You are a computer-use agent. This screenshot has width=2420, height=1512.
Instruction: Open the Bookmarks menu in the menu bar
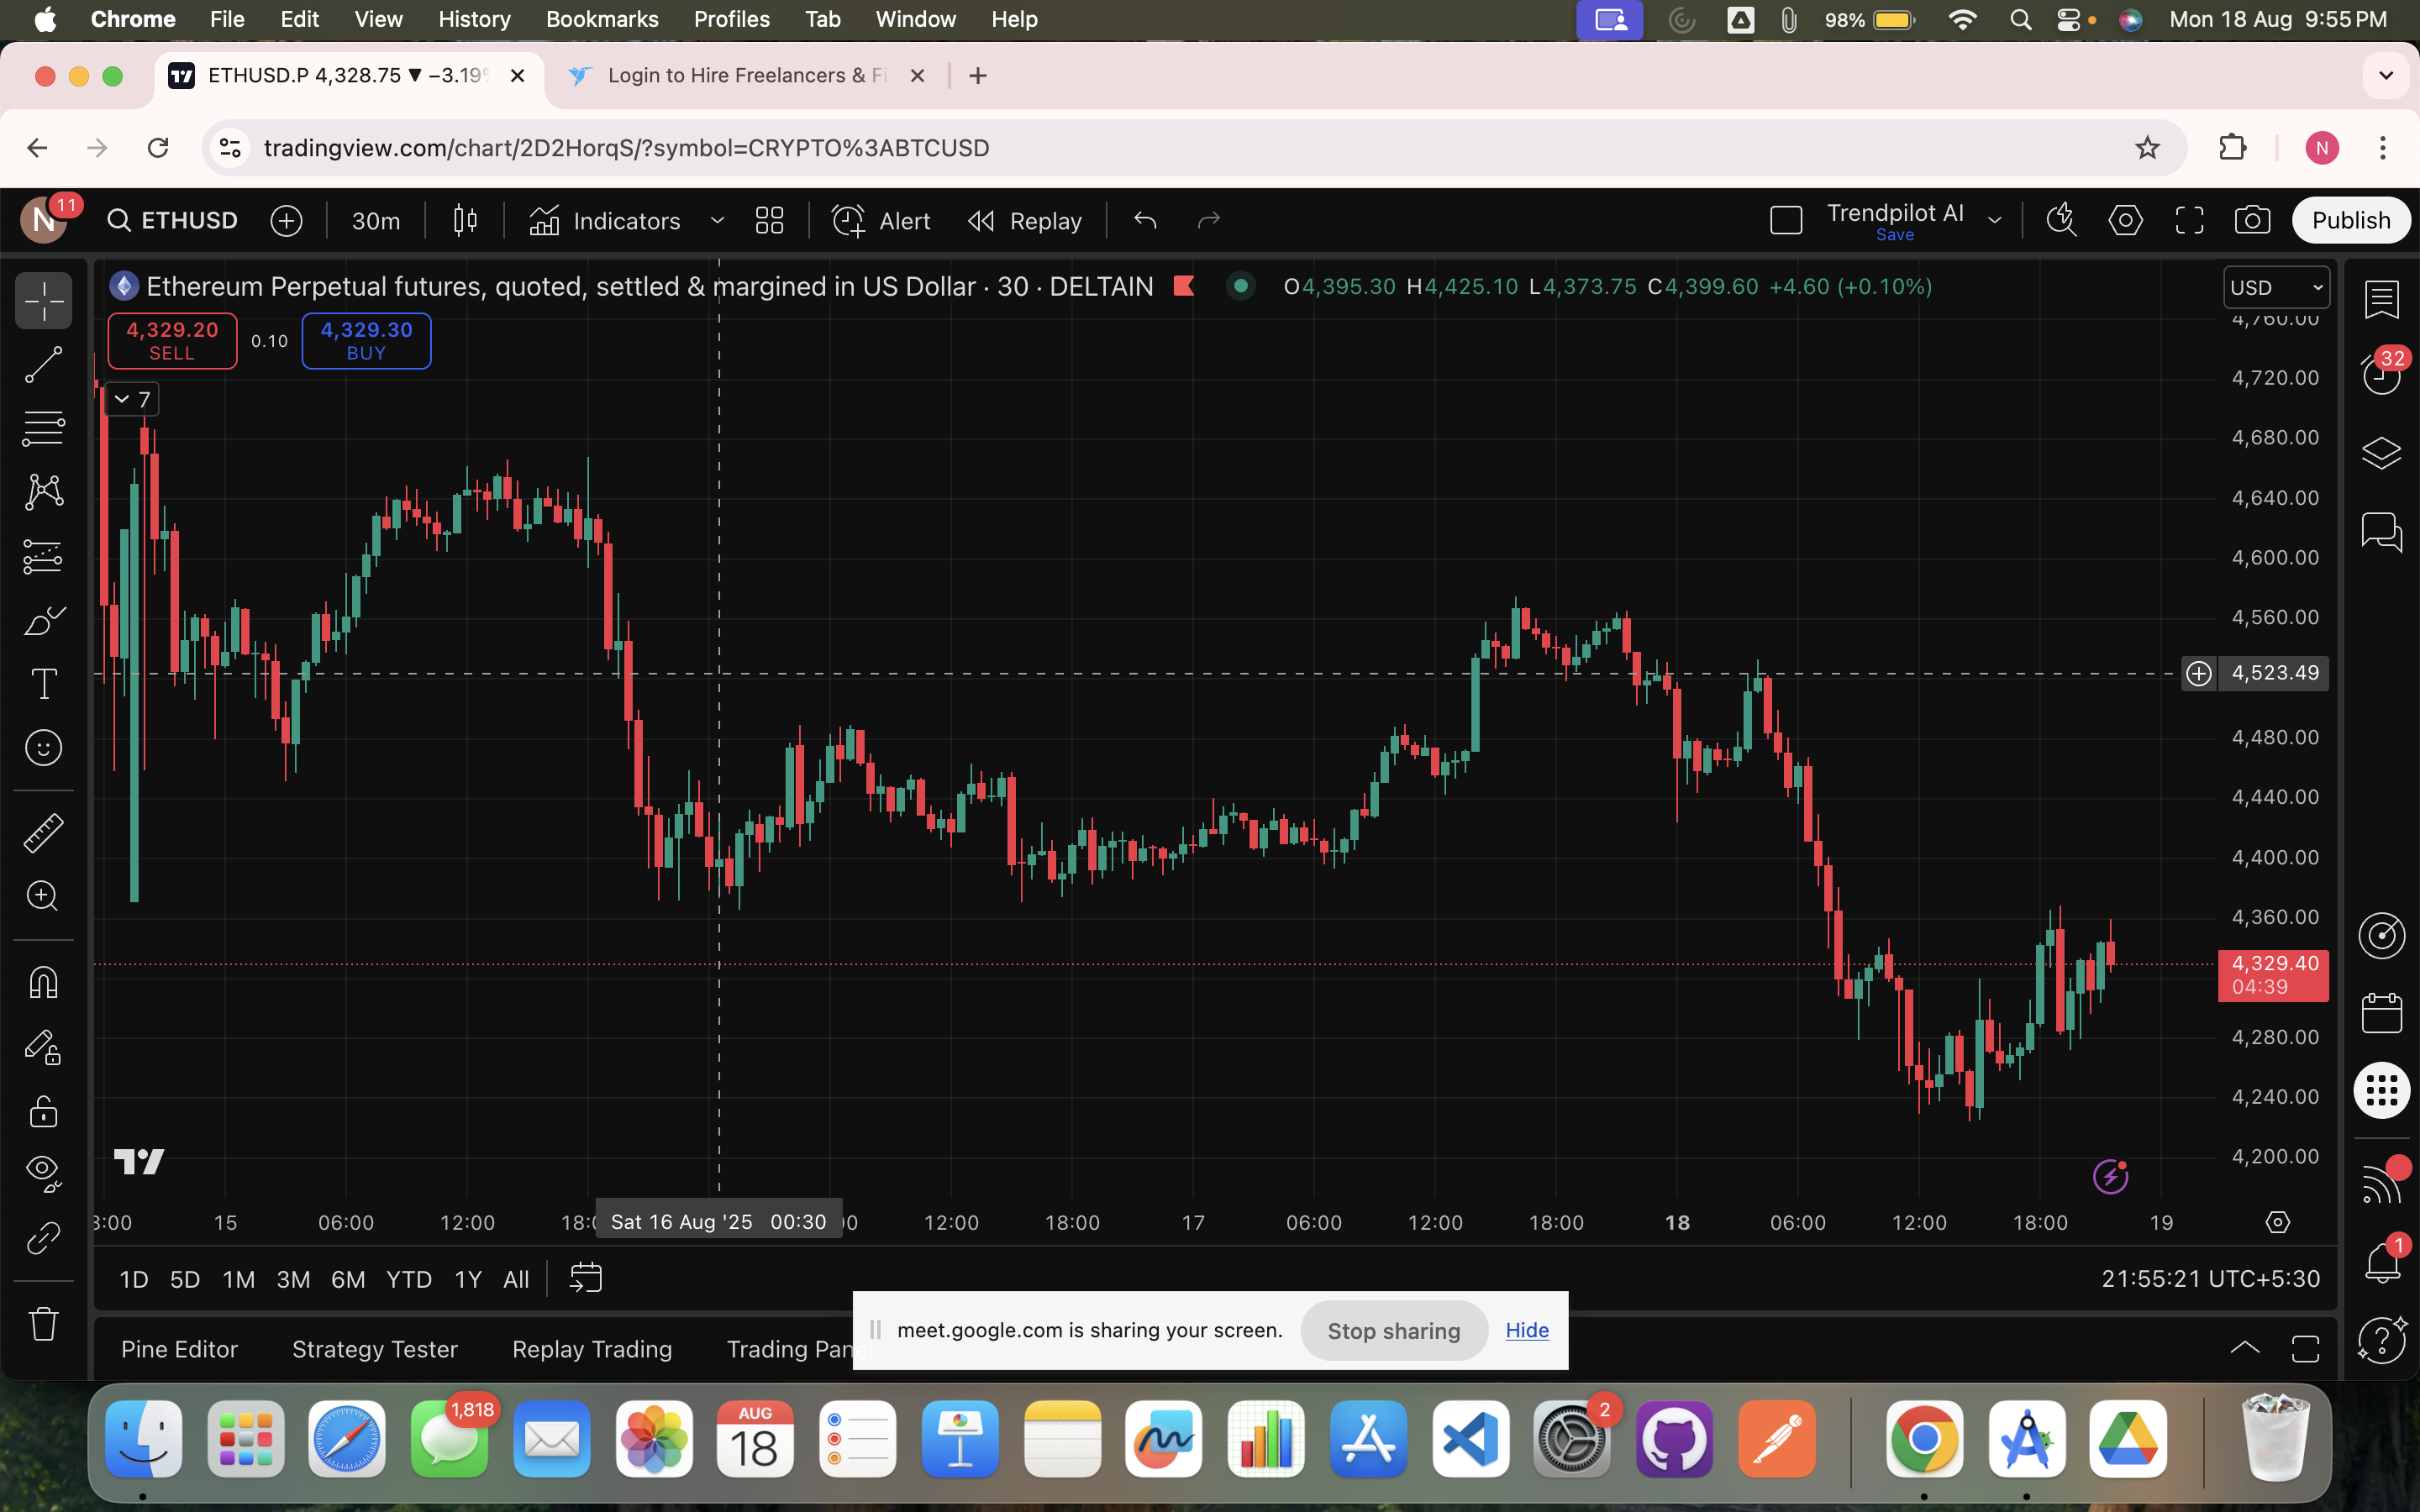601,19
